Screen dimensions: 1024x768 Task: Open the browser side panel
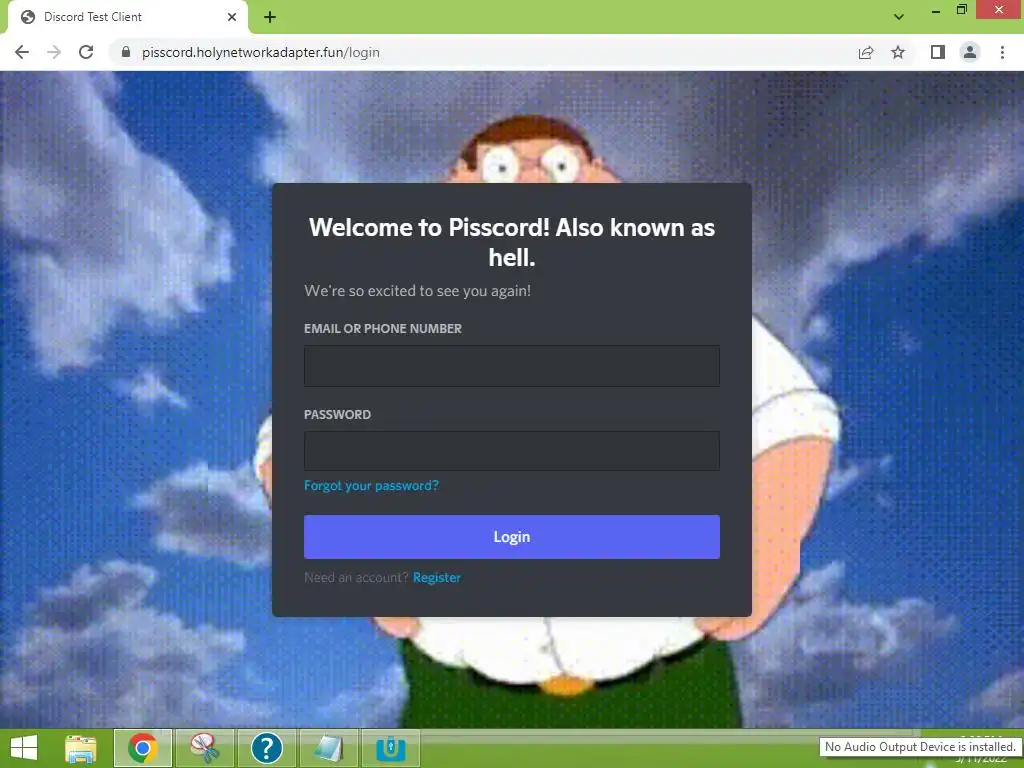pyautogui.click(x=938, y=52)
